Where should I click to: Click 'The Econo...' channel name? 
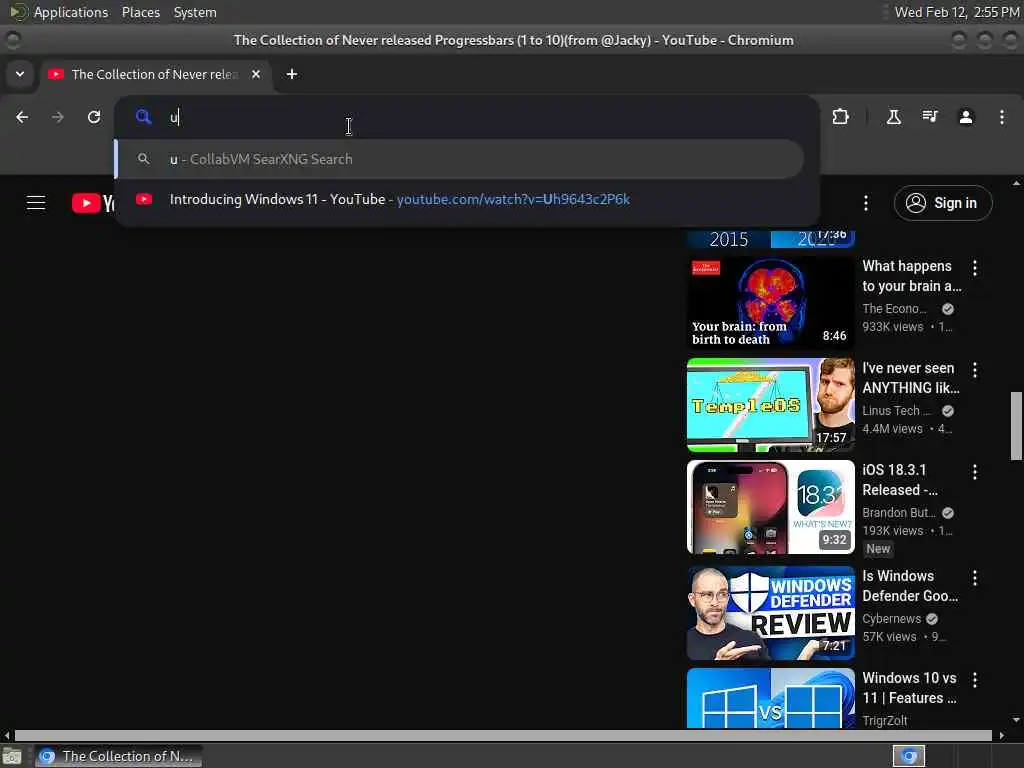click(x=894, y=309)
